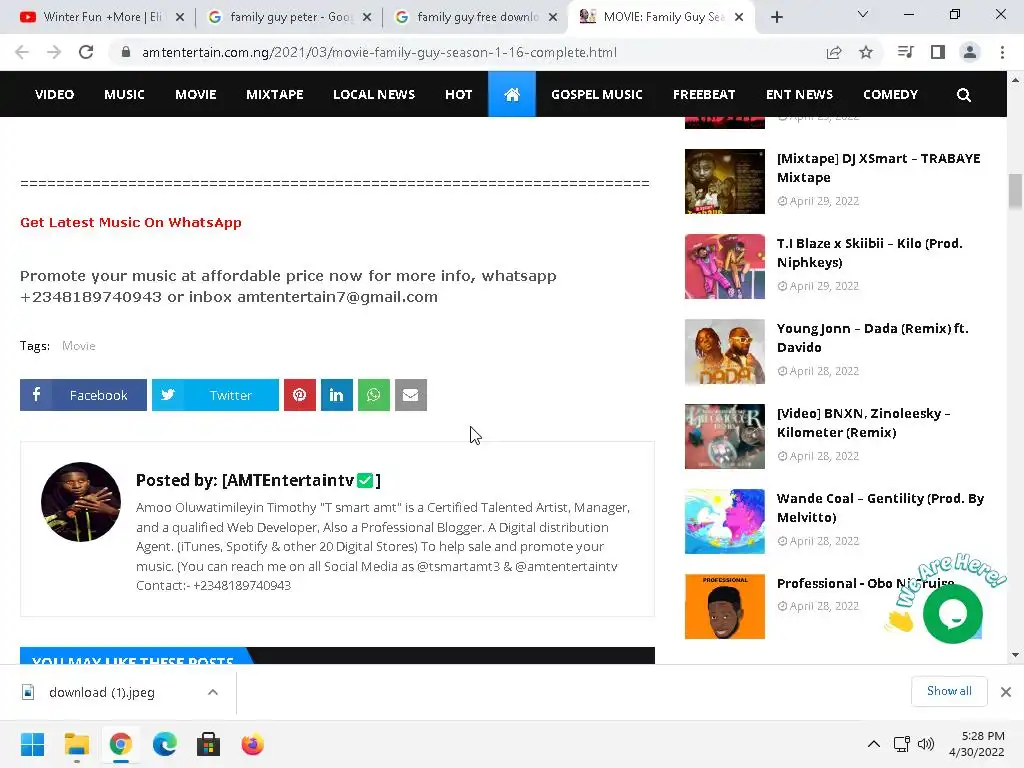The image size is (1024, 768).
Task: Open the tab search chevron
Action: 863,14
